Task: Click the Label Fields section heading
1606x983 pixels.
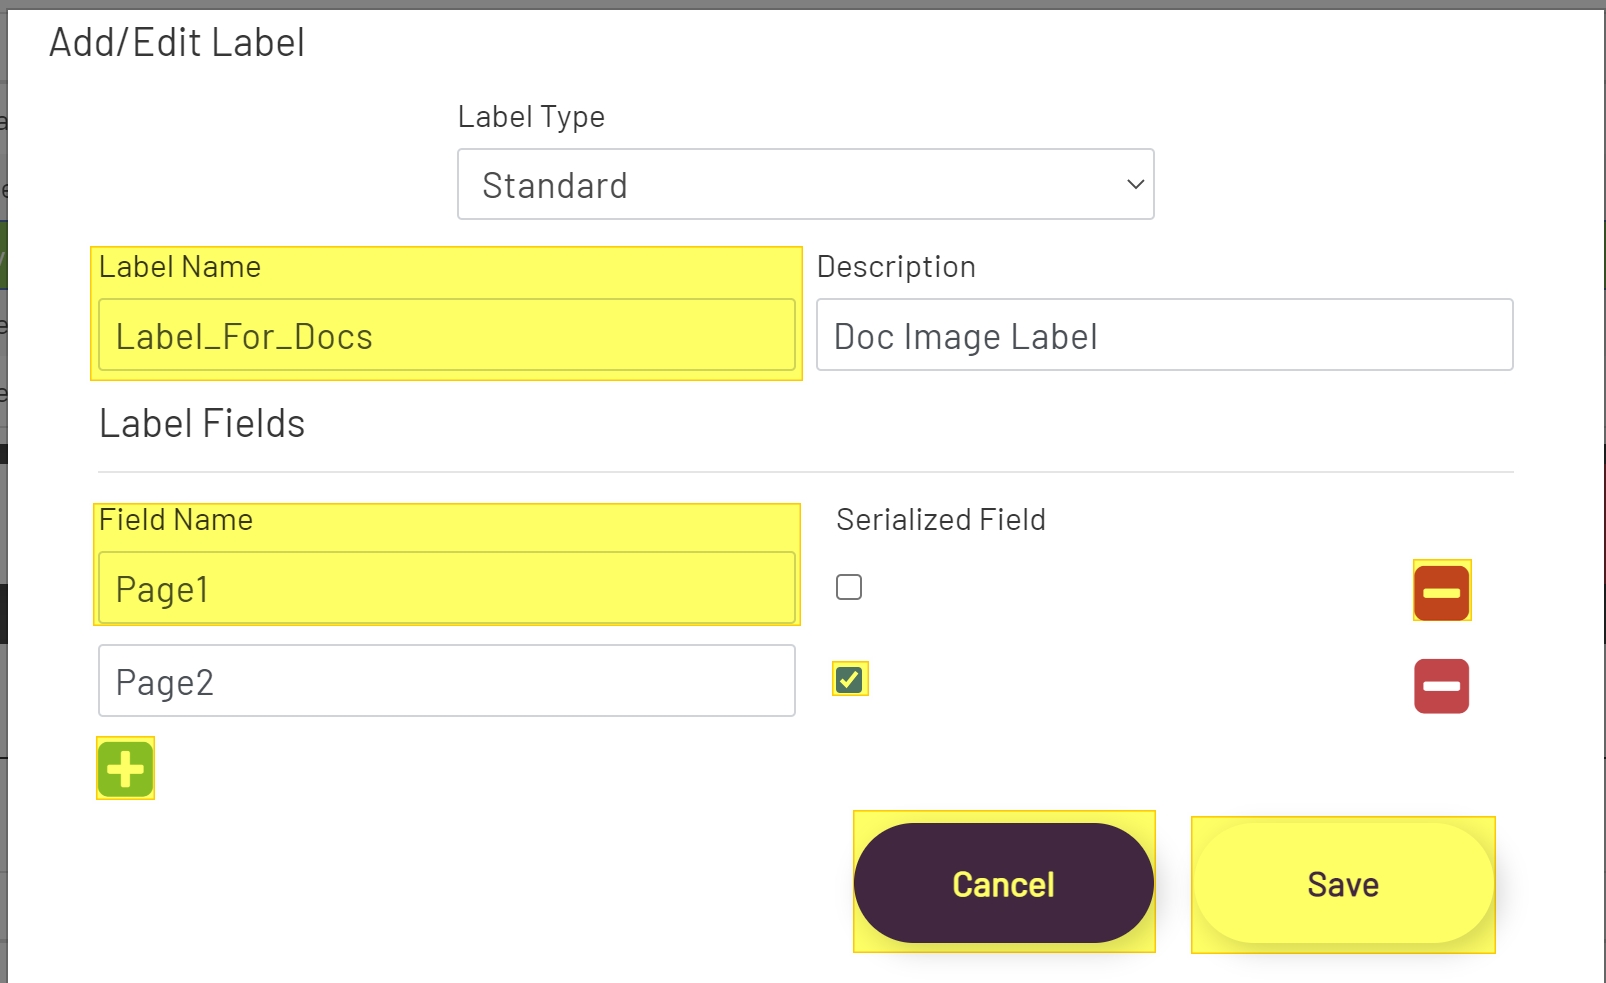Action: [202, 423]
